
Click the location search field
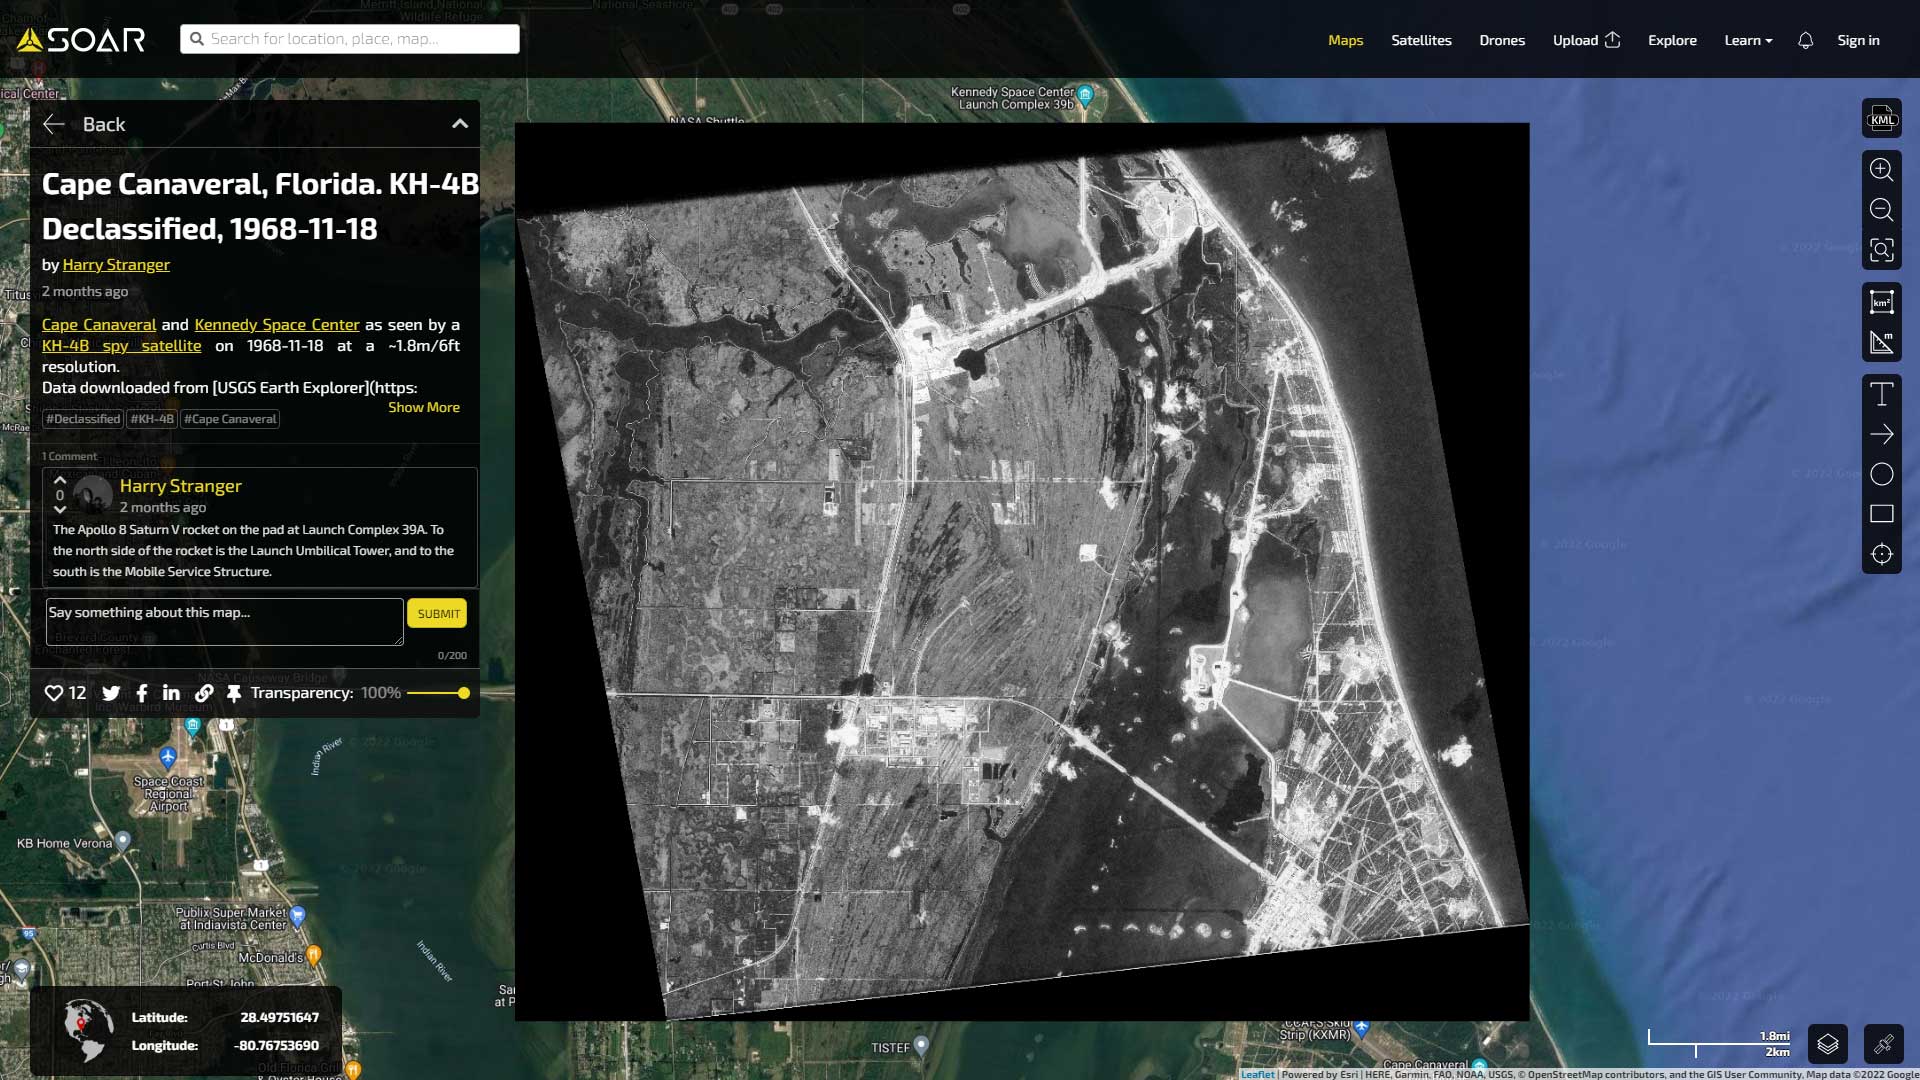click(x=350, y=39)
